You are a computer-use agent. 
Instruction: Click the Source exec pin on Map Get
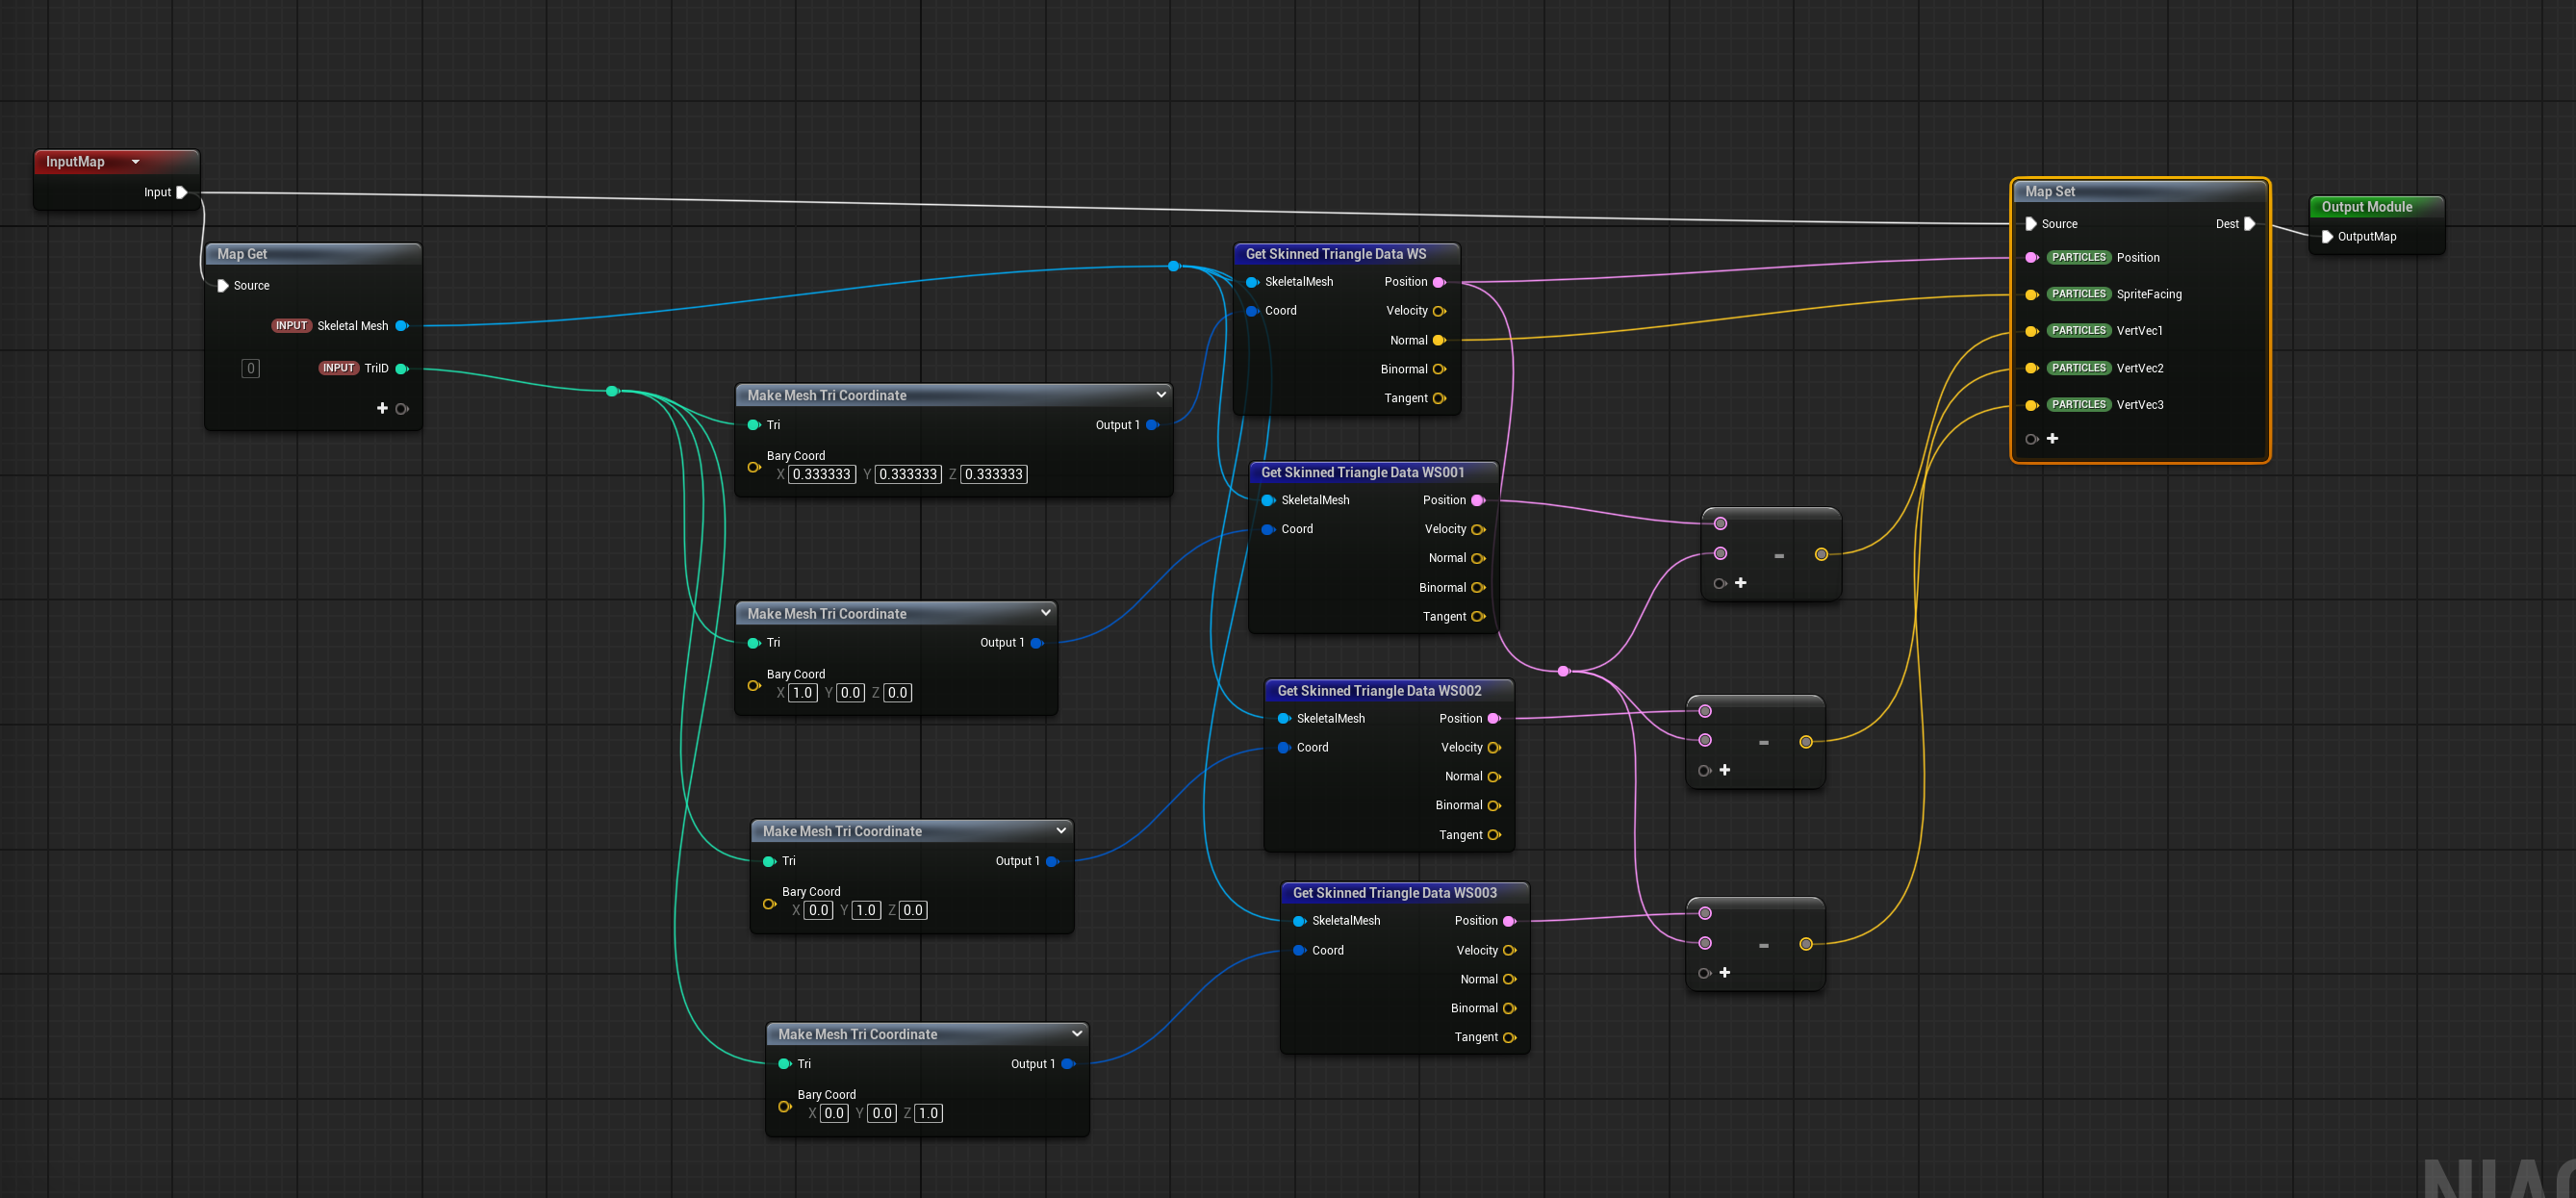click(x=223, y=286)
